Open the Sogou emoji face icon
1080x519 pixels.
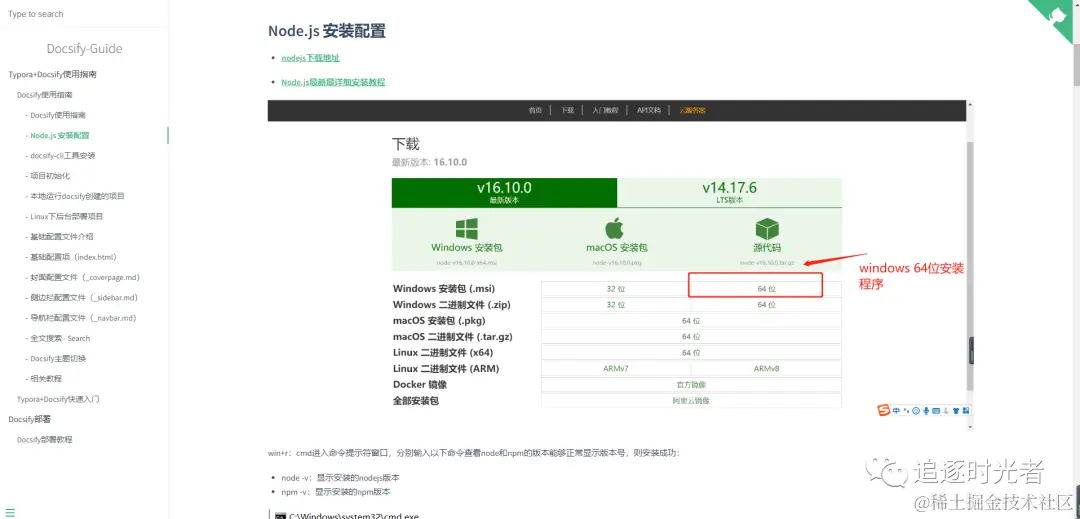click(916, 410)
